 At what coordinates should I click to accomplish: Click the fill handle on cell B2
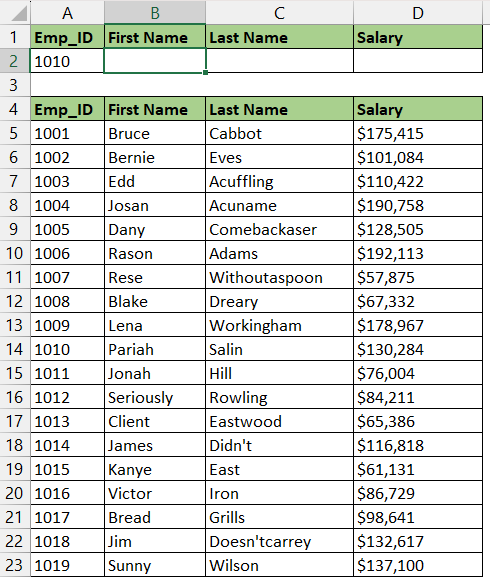[x=205, y=72]
